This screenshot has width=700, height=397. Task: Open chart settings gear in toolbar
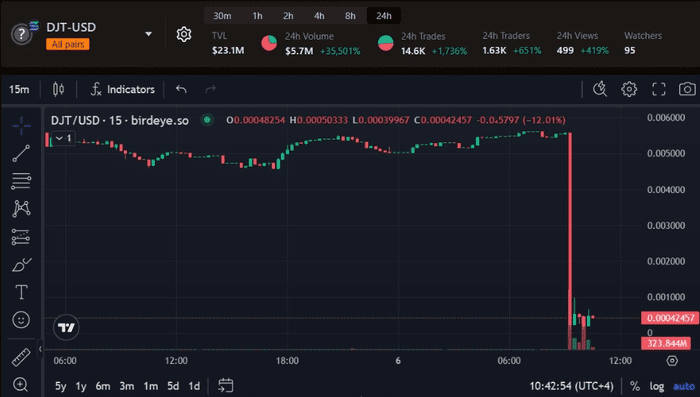[x=629, y=89]
